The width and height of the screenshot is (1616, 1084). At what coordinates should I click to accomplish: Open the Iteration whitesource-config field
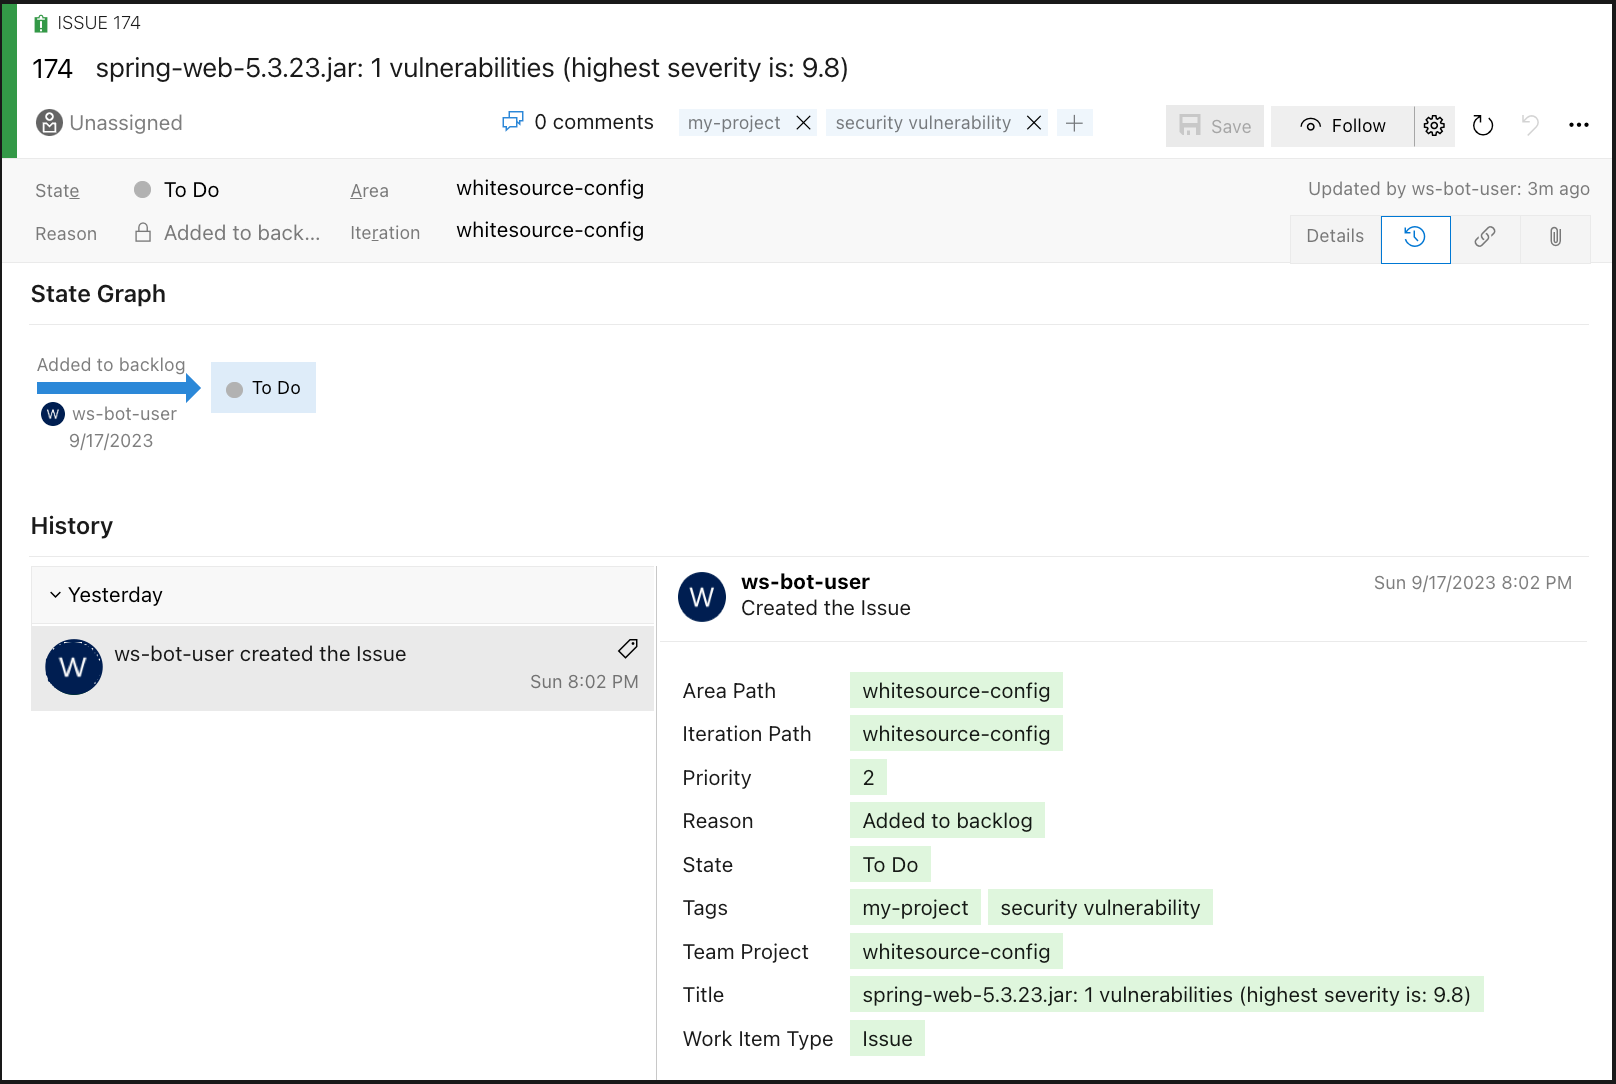(x=550, y=231)
